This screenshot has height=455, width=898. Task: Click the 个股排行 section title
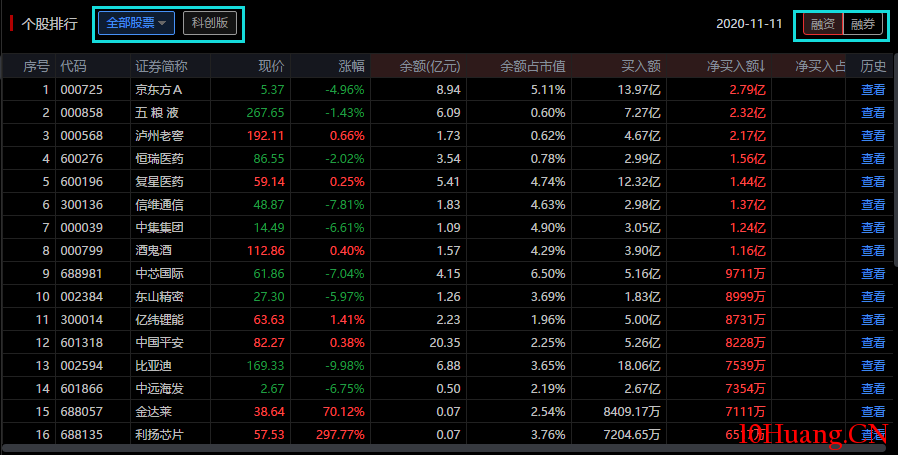(x=49, y=24)
